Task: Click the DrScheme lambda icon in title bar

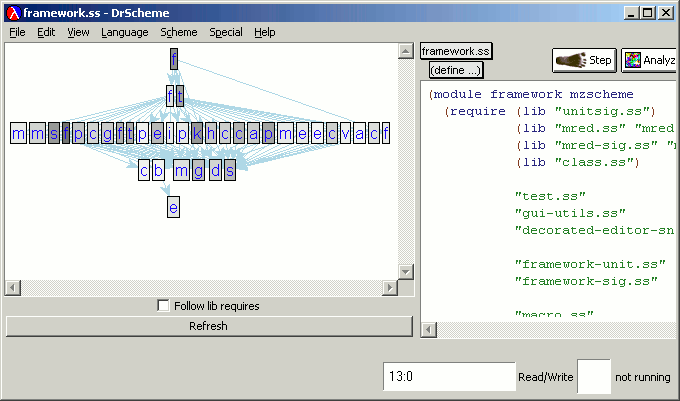Action: pyautogui.click(x=13, y=13)
